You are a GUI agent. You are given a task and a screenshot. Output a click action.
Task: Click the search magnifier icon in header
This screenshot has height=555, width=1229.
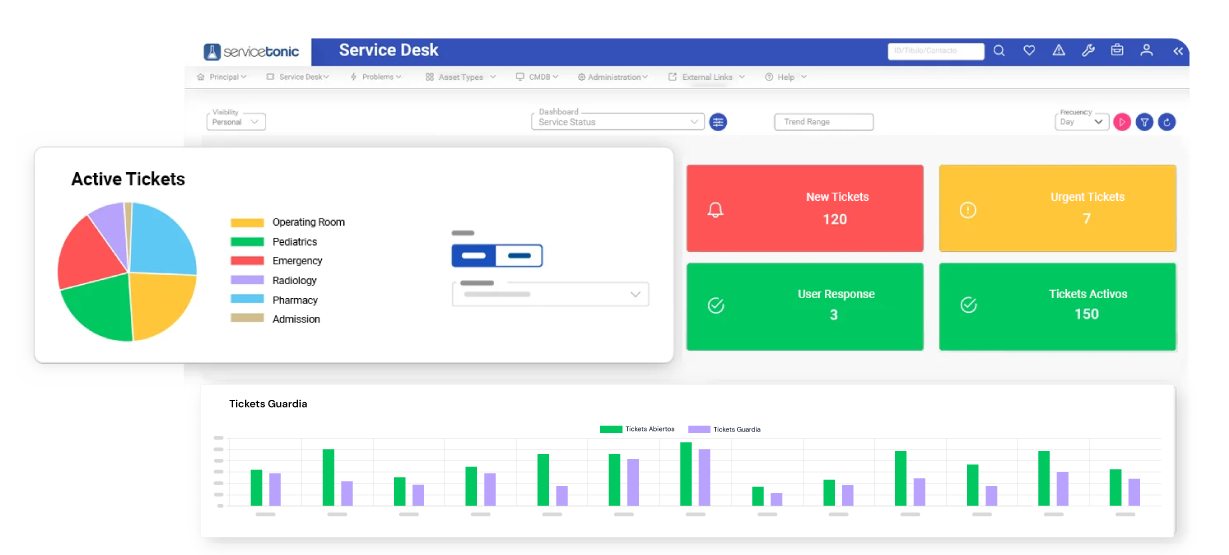998,51
